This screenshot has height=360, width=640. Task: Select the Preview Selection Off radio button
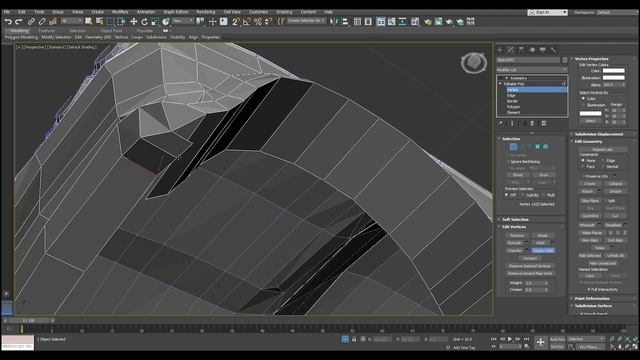pyautogui.click(x=507, y=195)
